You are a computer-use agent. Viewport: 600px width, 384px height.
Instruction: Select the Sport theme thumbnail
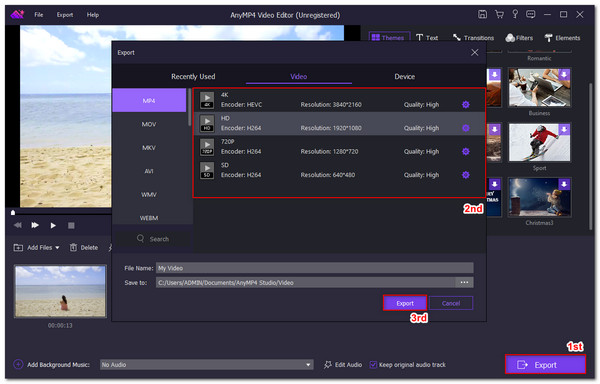point(539,142)
